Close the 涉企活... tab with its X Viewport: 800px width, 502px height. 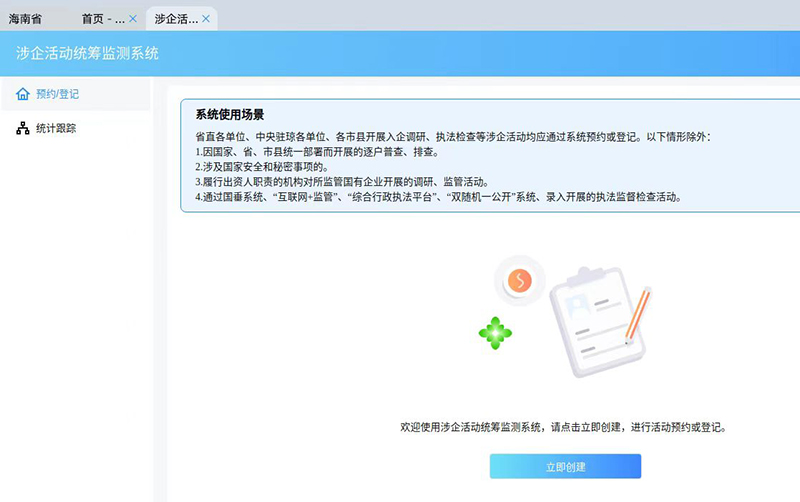point(206,19)
